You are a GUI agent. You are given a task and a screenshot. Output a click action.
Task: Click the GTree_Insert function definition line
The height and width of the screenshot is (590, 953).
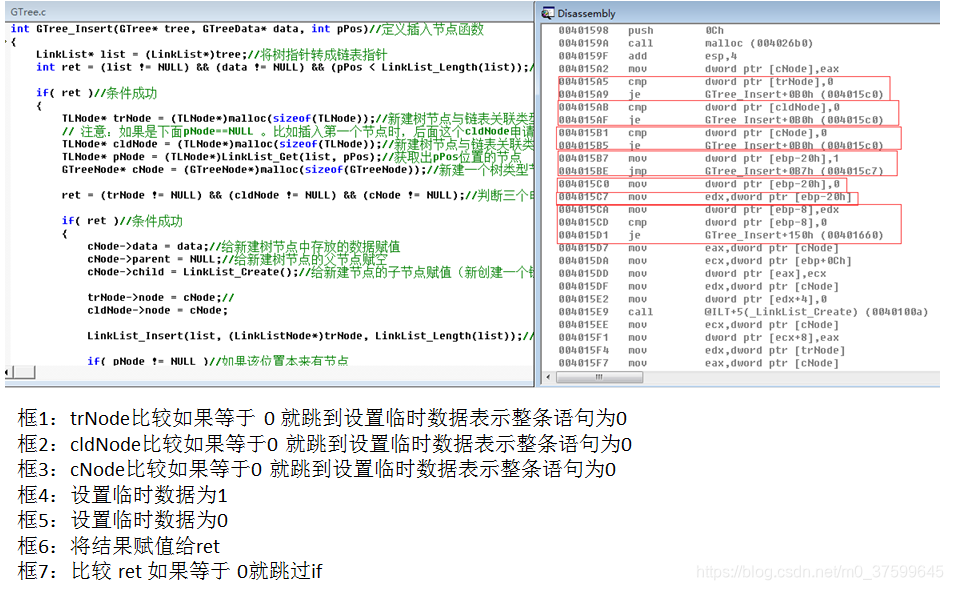tap(247, 29)
